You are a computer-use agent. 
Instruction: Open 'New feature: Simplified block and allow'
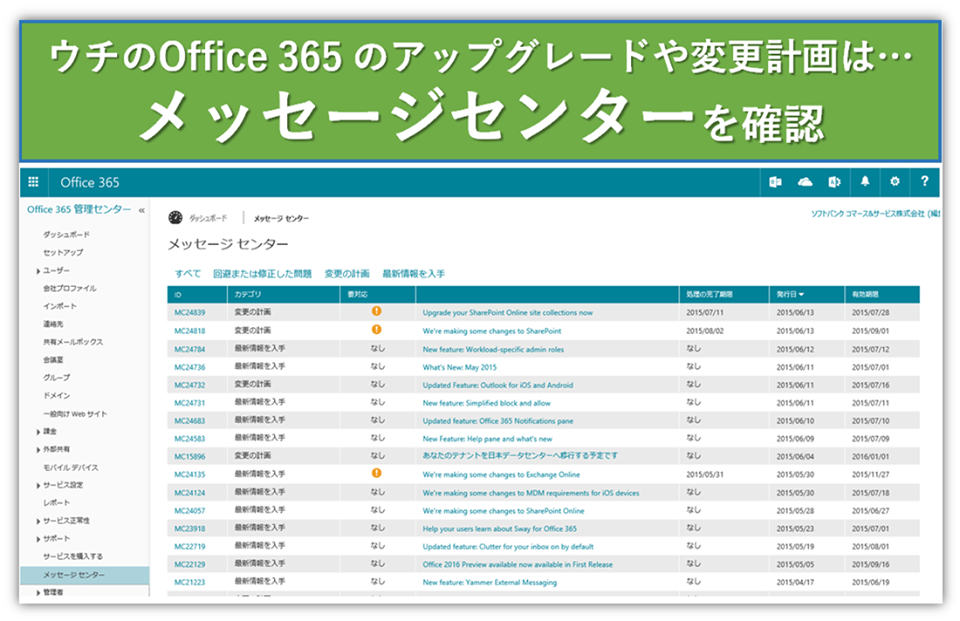pyautogui.click(x=486, y=403)
